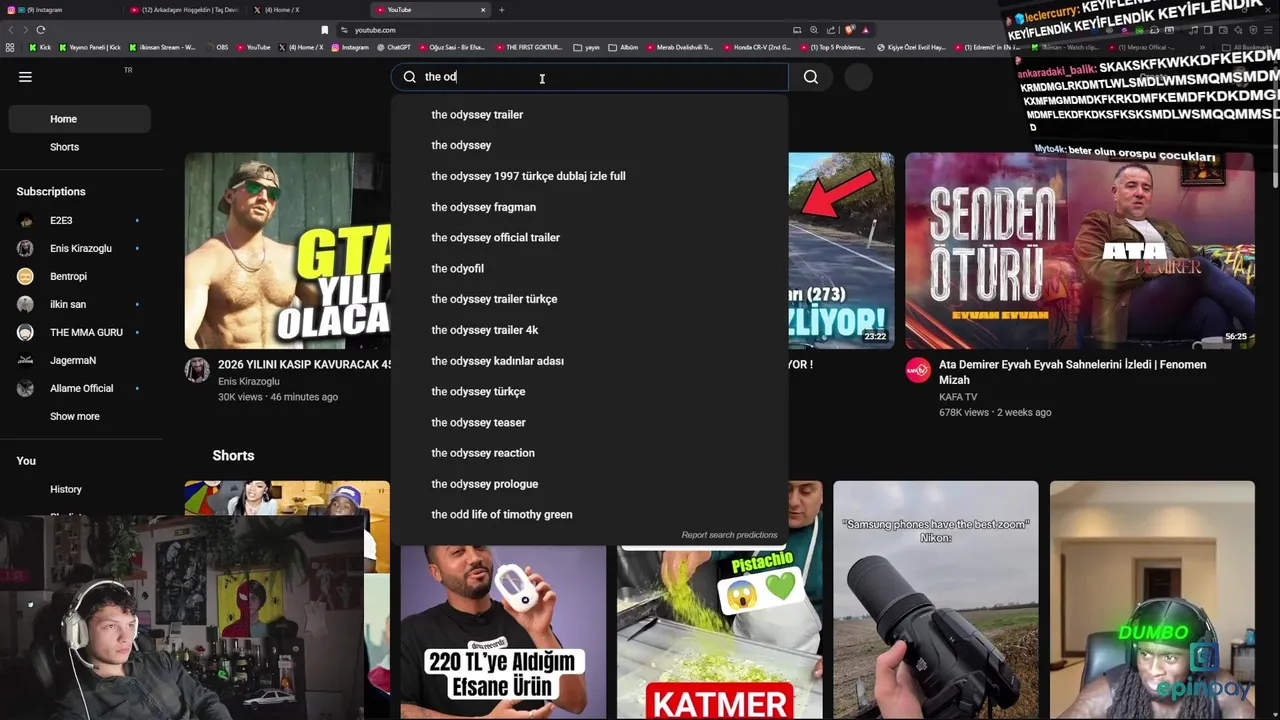
Task: Click the KAFA TV channel avatar
Action: (x=918, y=371)
